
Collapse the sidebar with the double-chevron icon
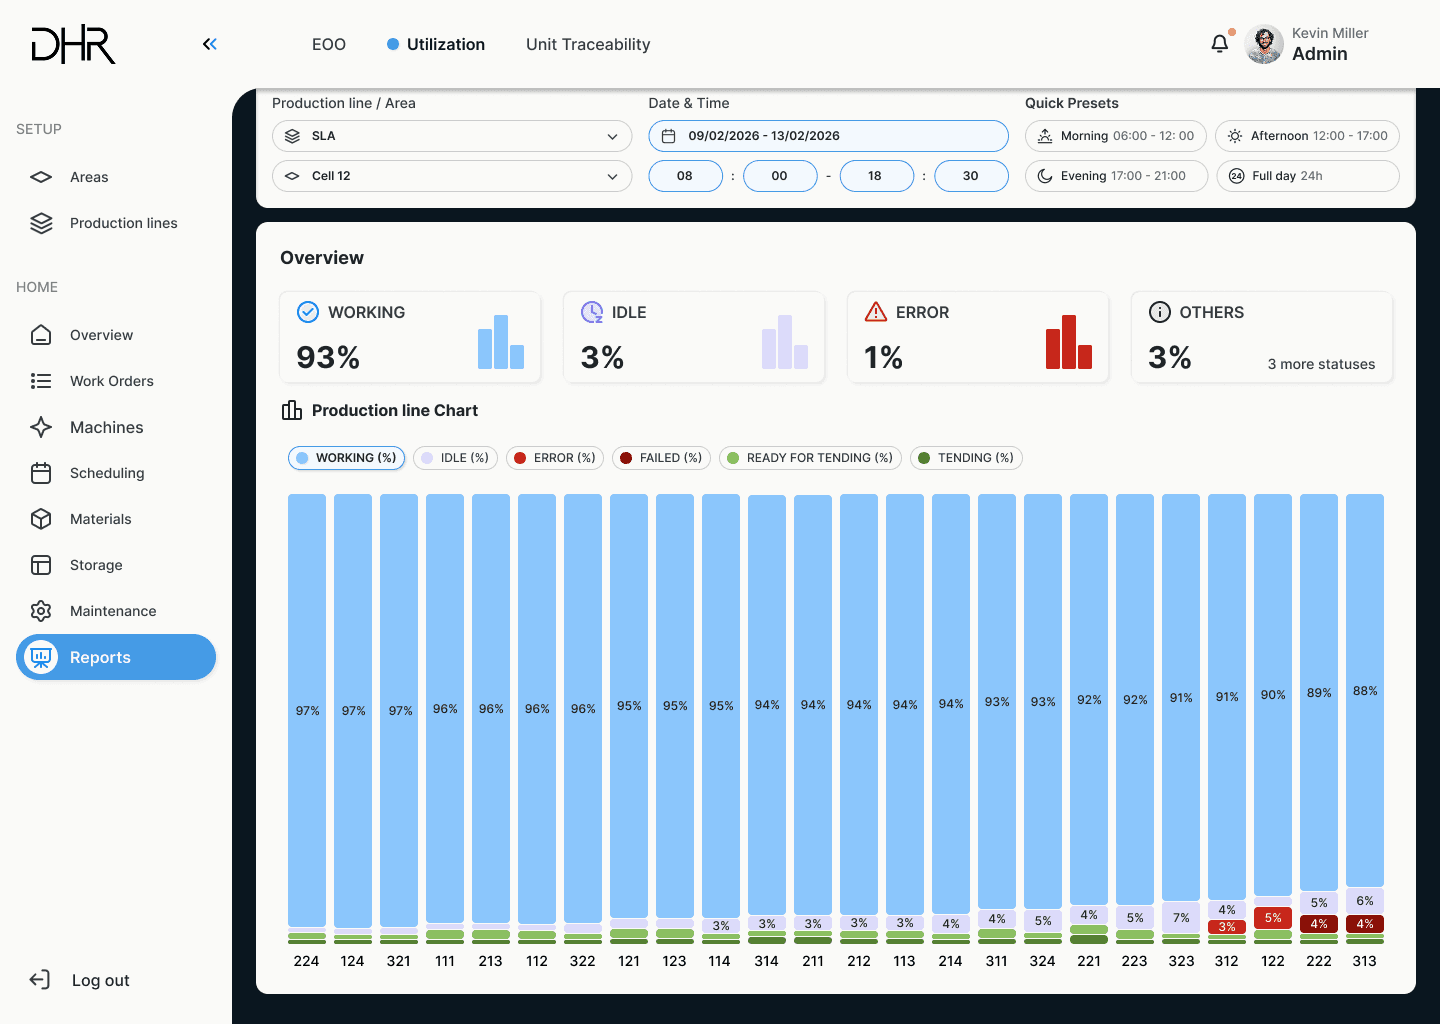pos(209,43)
